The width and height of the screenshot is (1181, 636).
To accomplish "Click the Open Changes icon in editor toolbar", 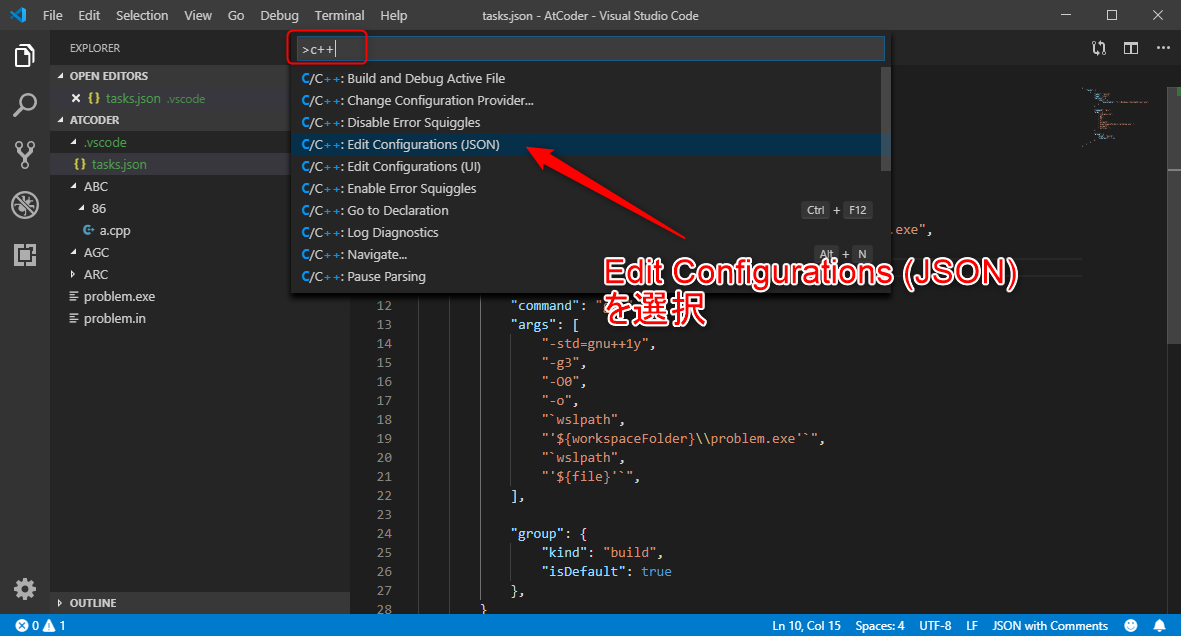I will coord(1099,48).
